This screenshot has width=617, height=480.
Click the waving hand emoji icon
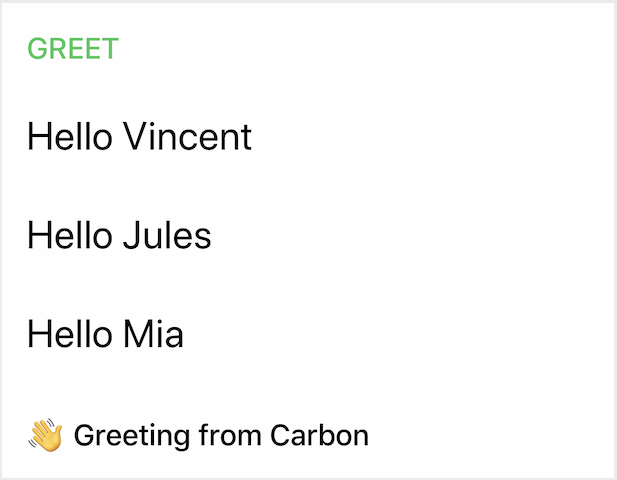45,435
